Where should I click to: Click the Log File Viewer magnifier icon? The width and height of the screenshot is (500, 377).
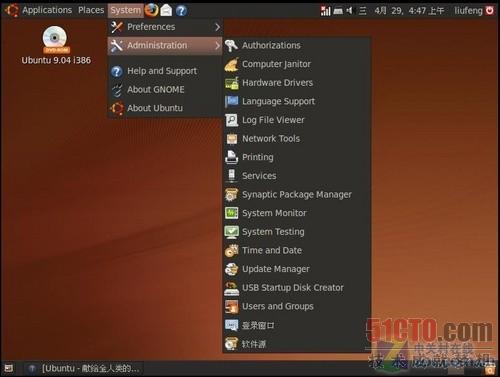231,120
